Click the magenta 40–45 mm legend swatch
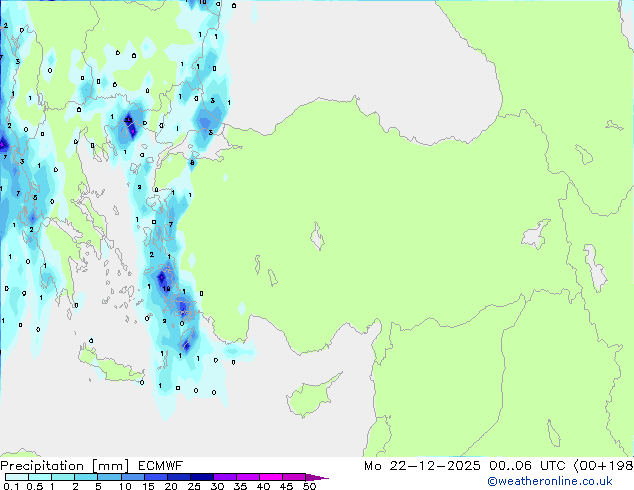Image resolution: width=634 pixels, height=490 pixels. coord(272,478)
